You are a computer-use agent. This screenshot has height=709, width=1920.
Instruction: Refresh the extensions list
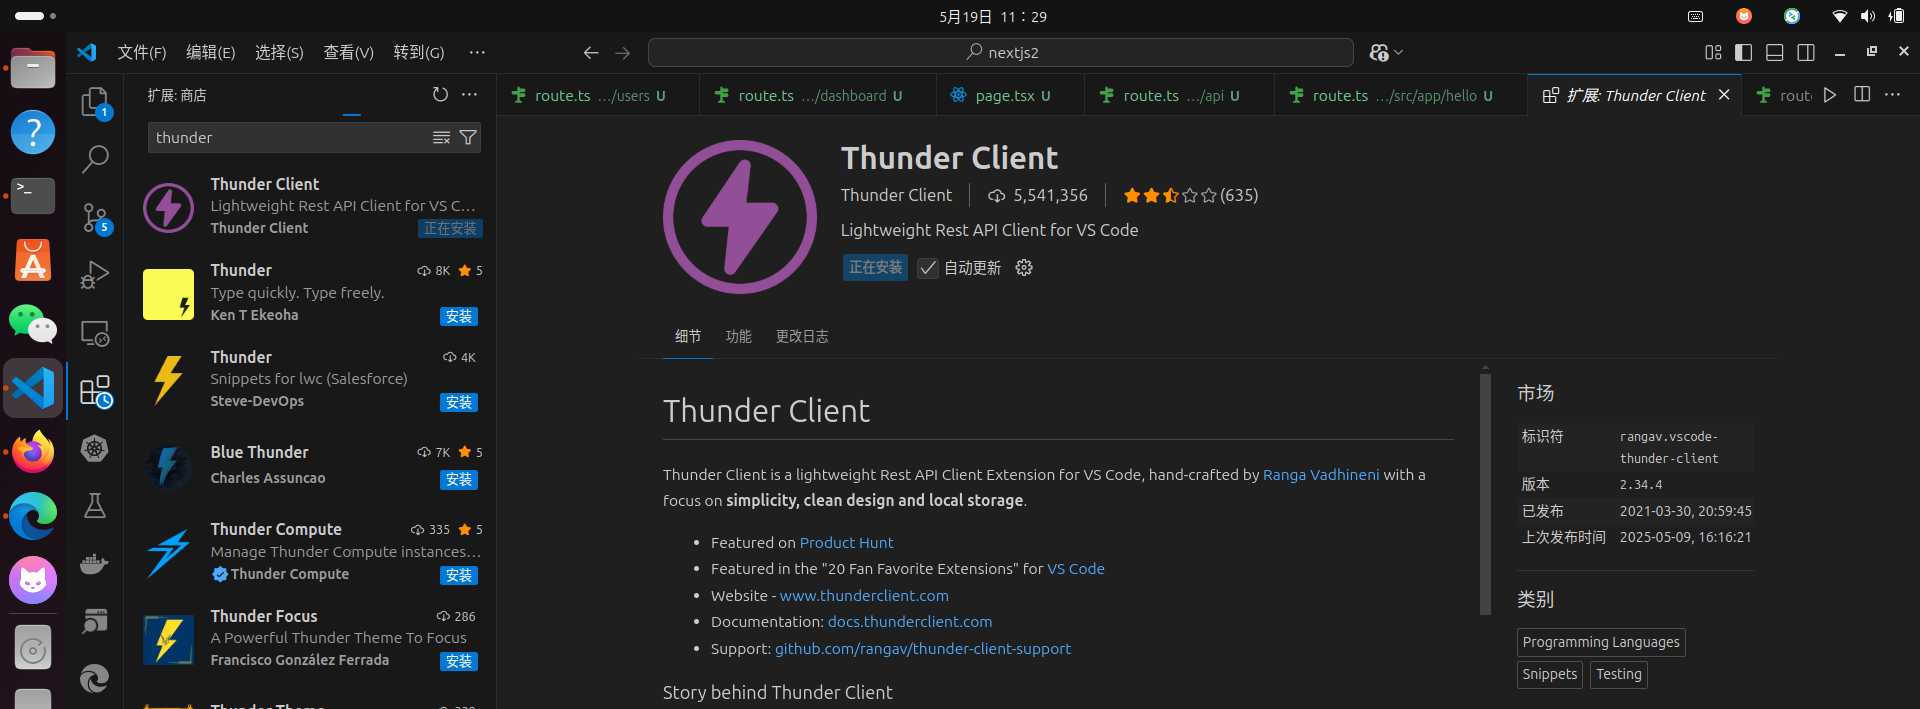point(440,94)
